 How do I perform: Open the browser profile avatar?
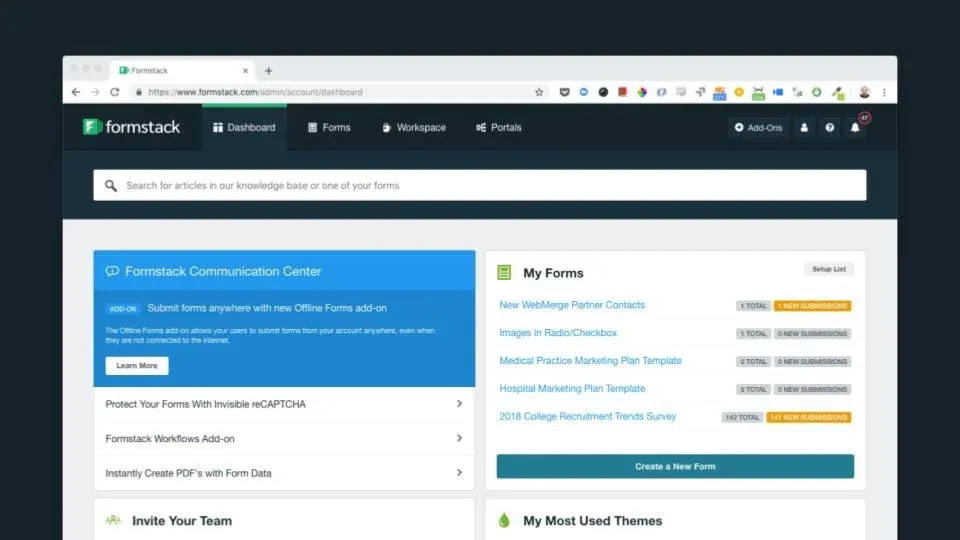tap(864, 92)
